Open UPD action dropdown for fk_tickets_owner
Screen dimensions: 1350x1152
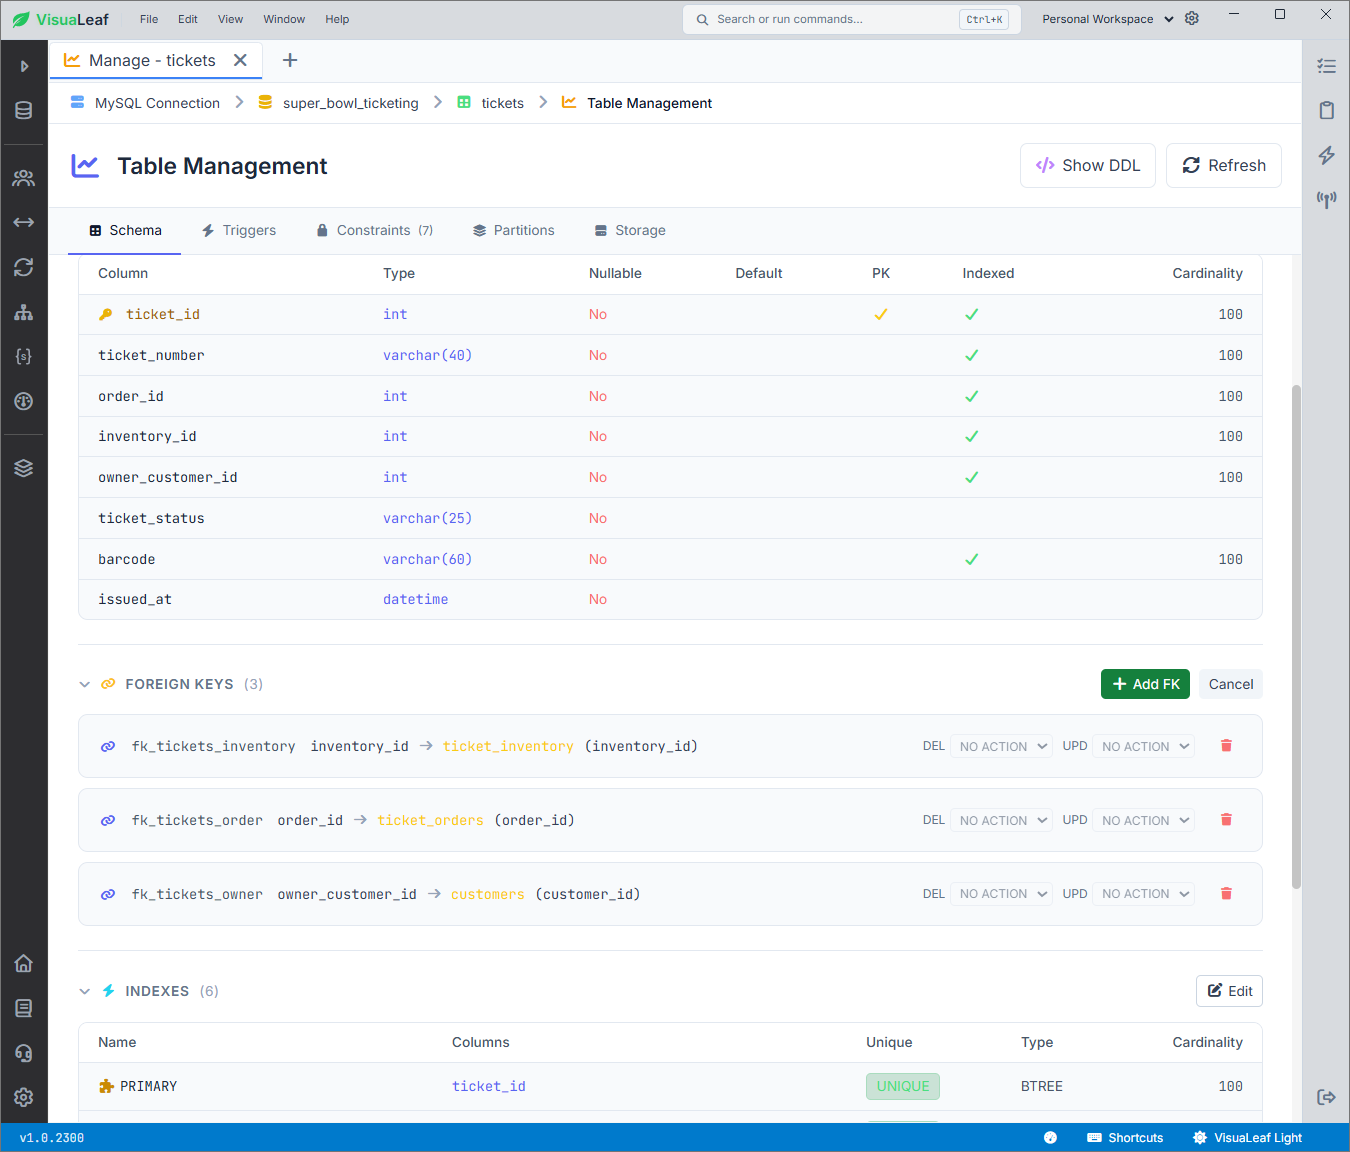pyautogui.click(x=1143, y=894)
